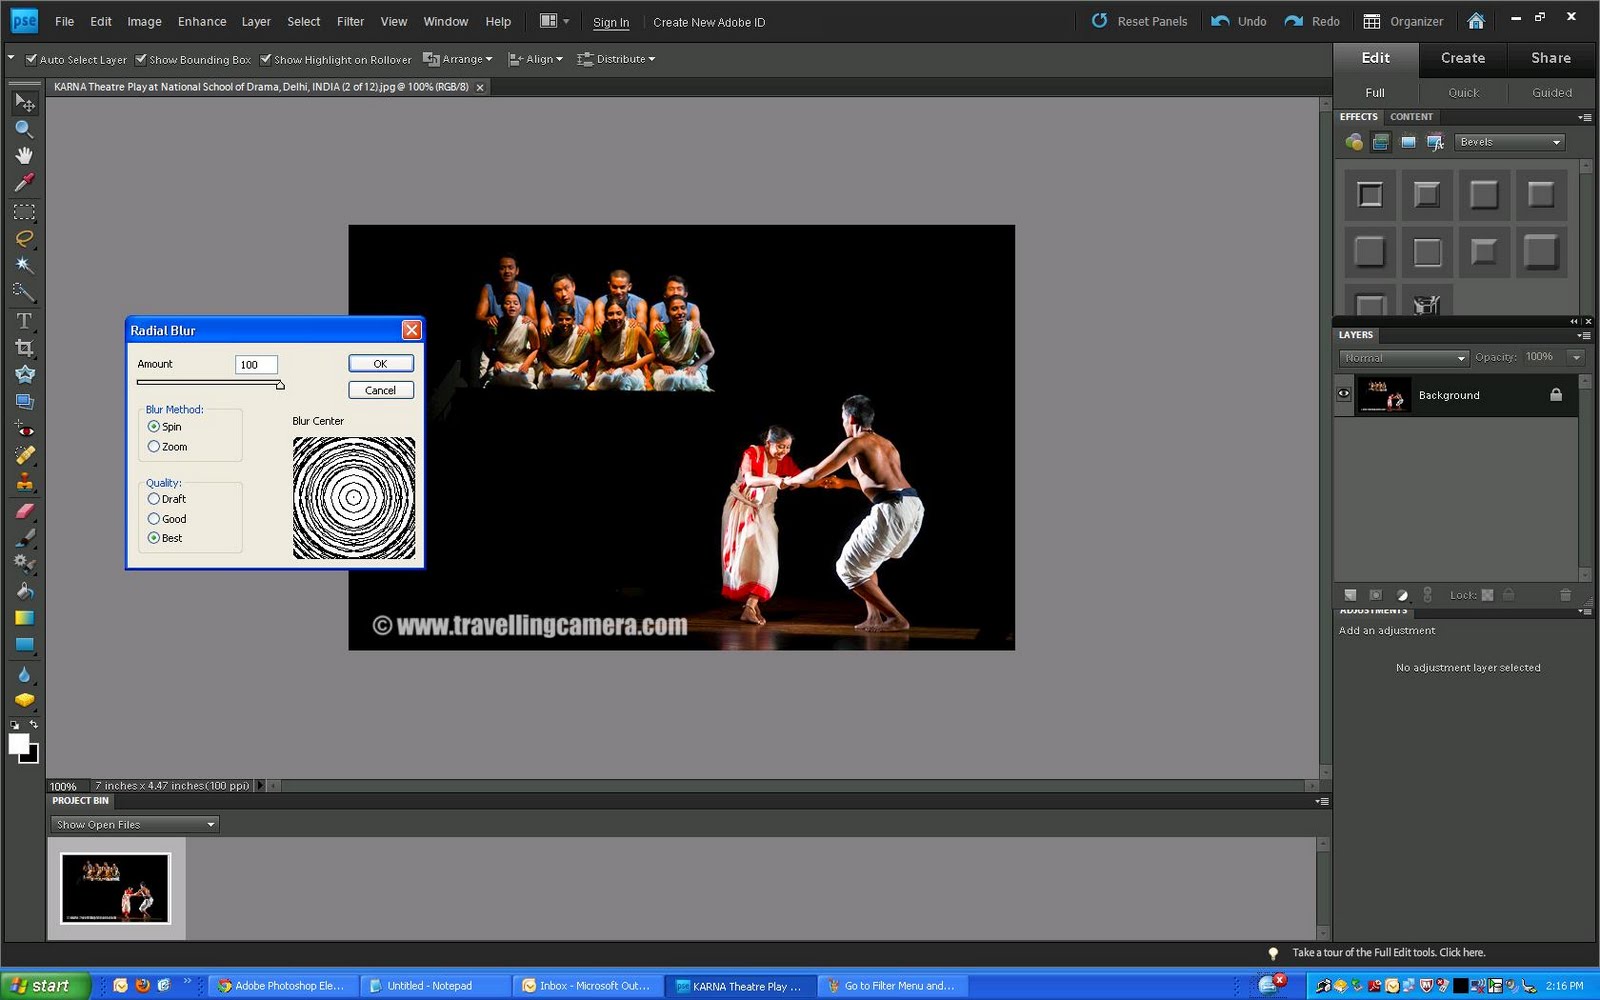Screen dimensions: 1600x1000
Task: Choose the Eyedropper tool
Action: 24,182
